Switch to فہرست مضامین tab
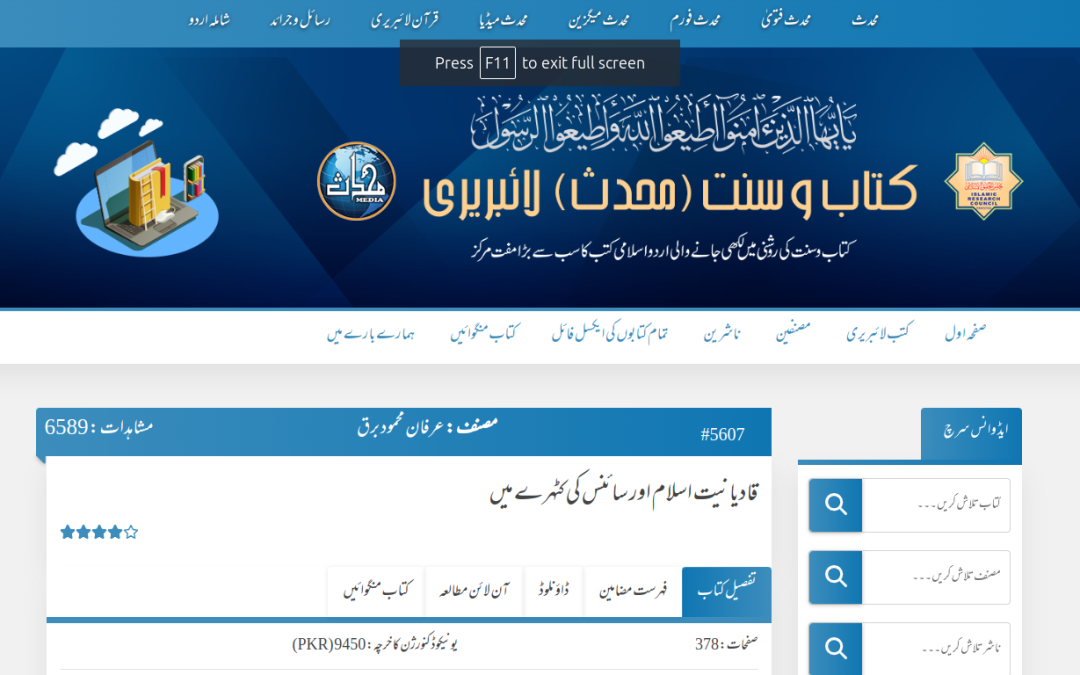This screenshot has width=1080, height=675. (x=633, y=592)
